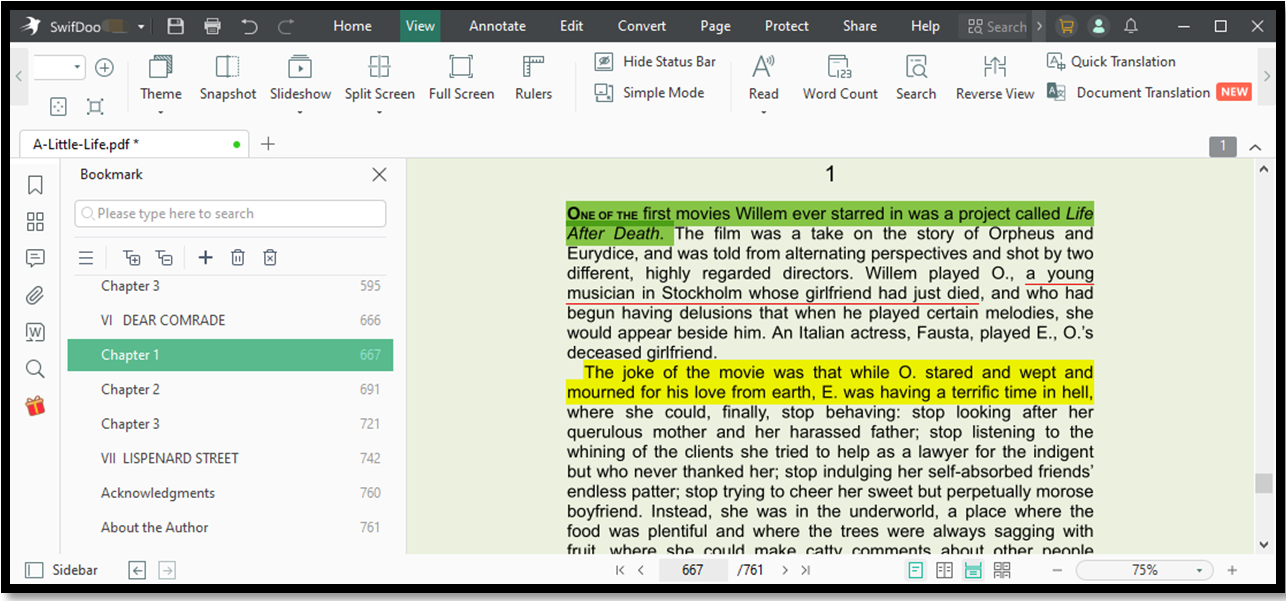Switch to the Home tab
This screenshot has height=601, width=1286.
click(x=352, y=26)
